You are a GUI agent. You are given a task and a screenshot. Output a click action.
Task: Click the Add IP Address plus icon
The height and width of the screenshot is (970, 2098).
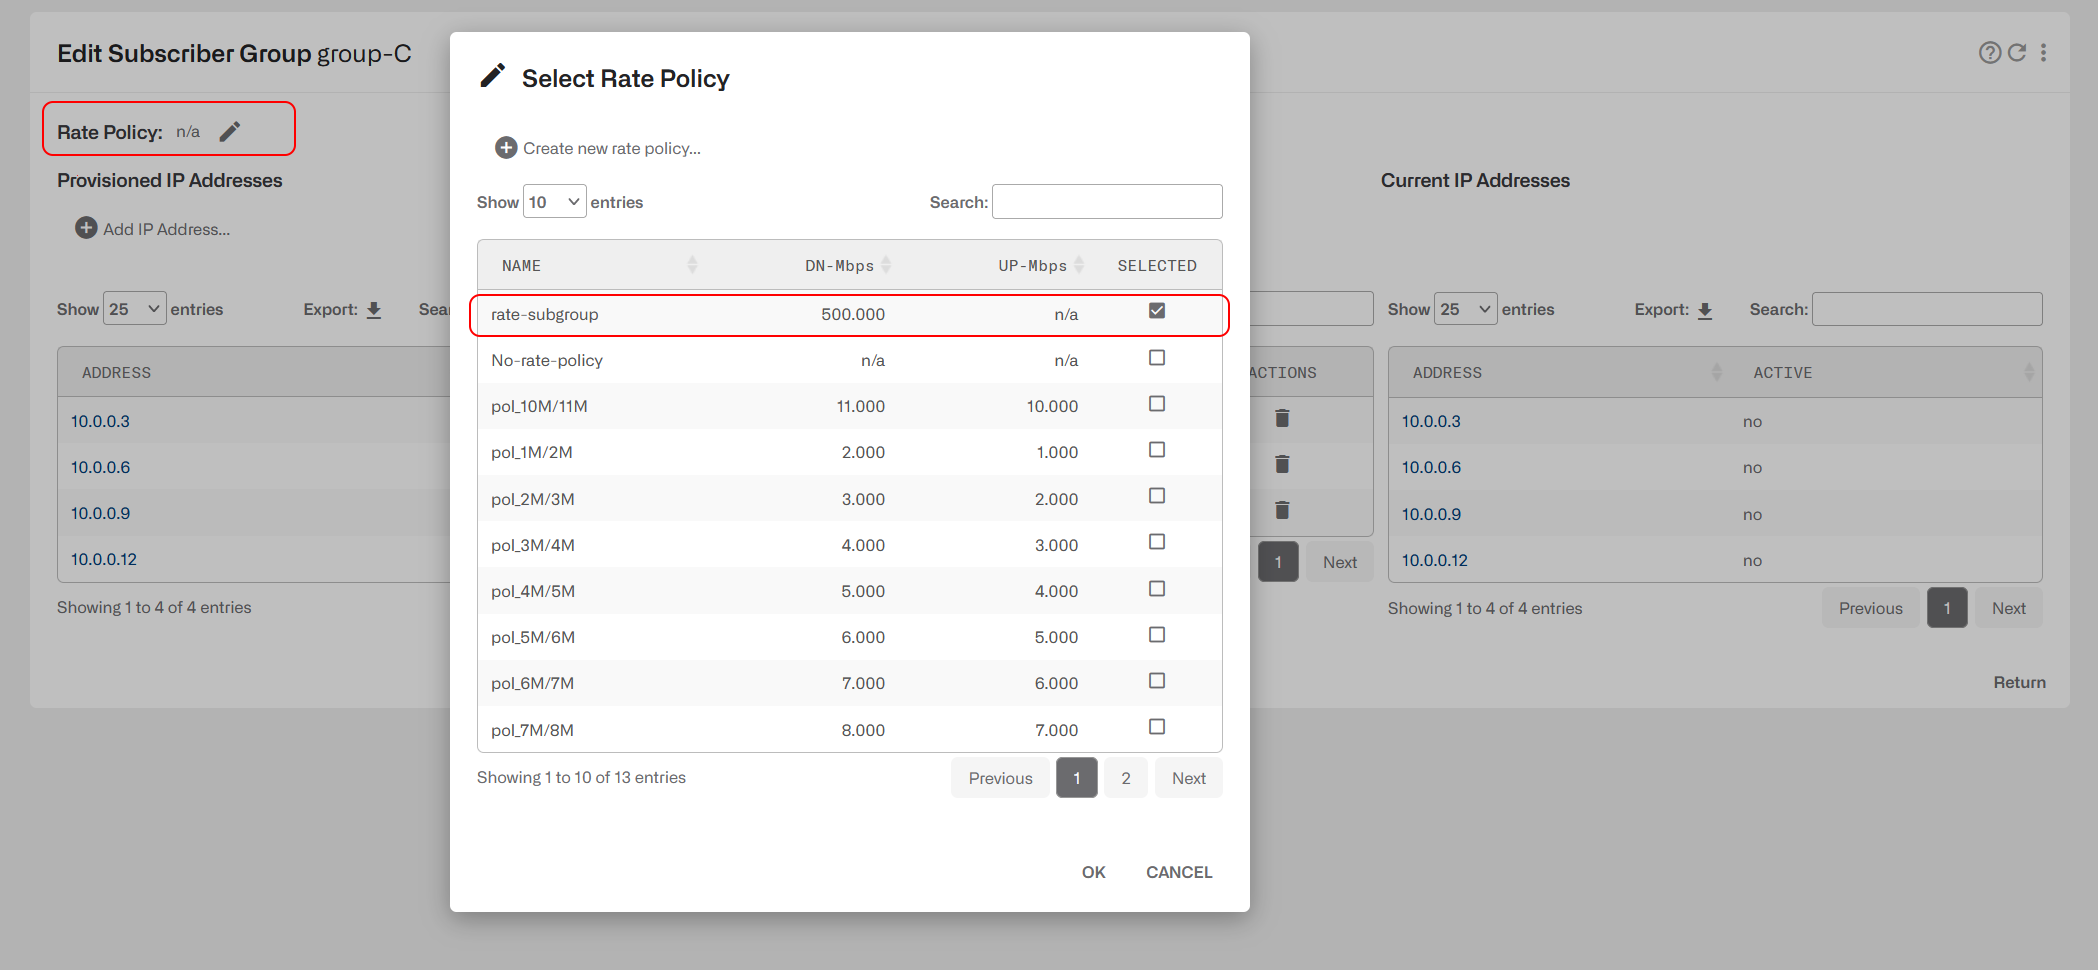pyautogui.click(x=86, y=227)
